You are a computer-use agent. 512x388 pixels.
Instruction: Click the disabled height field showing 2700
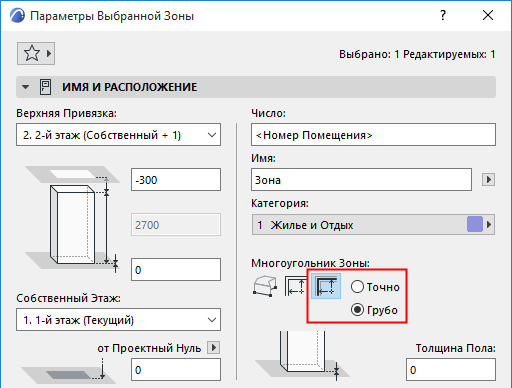(176, 225)
